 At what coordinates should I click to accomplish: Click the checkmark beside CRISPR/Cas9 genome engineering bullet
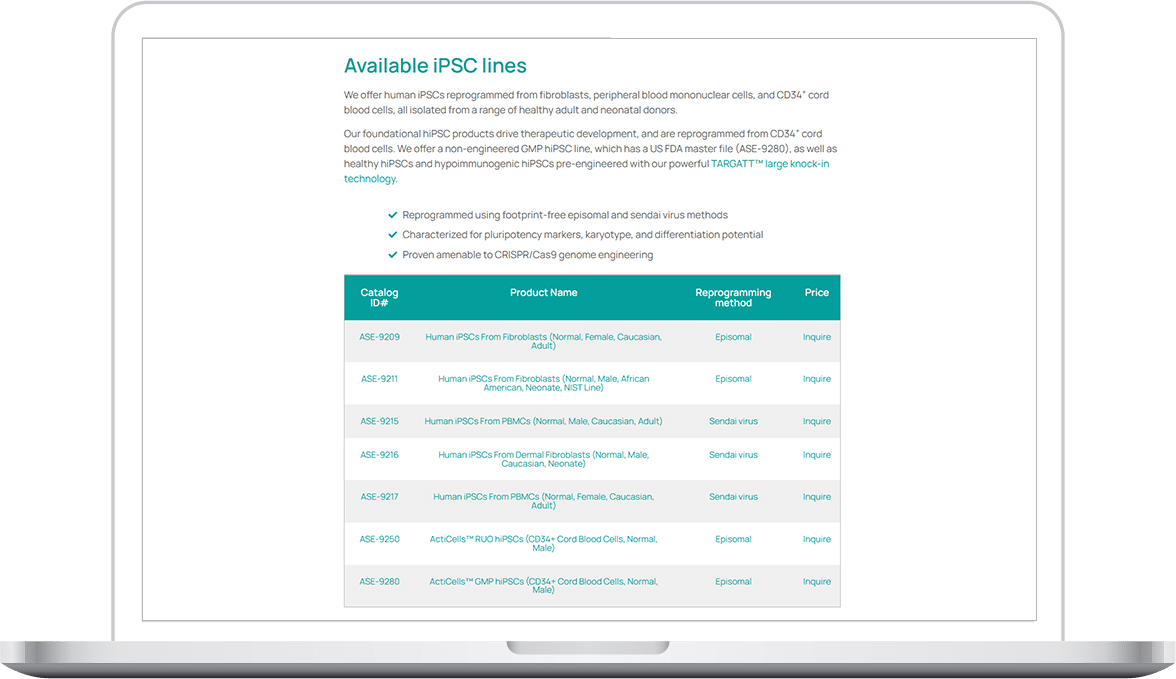pos(393,255)
